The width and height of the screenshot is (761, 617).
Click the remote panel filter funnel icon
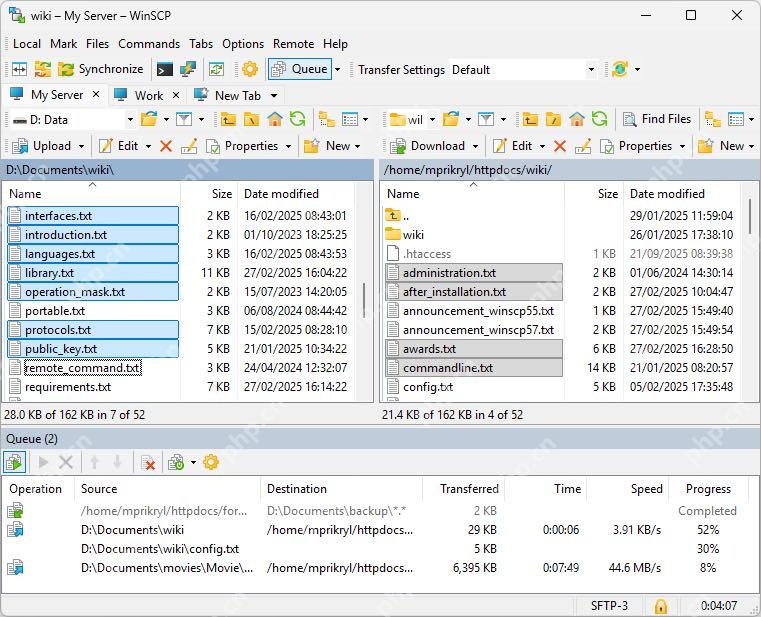tap(486, 119)
